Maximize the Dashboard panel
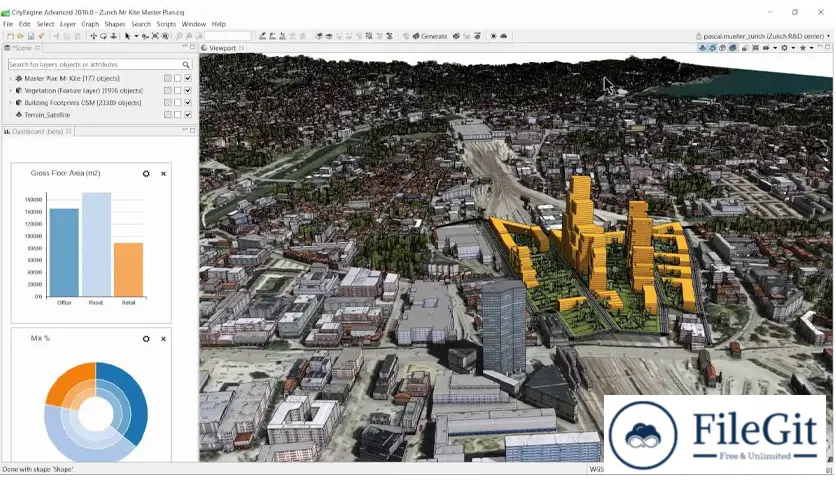 point(192,131)
